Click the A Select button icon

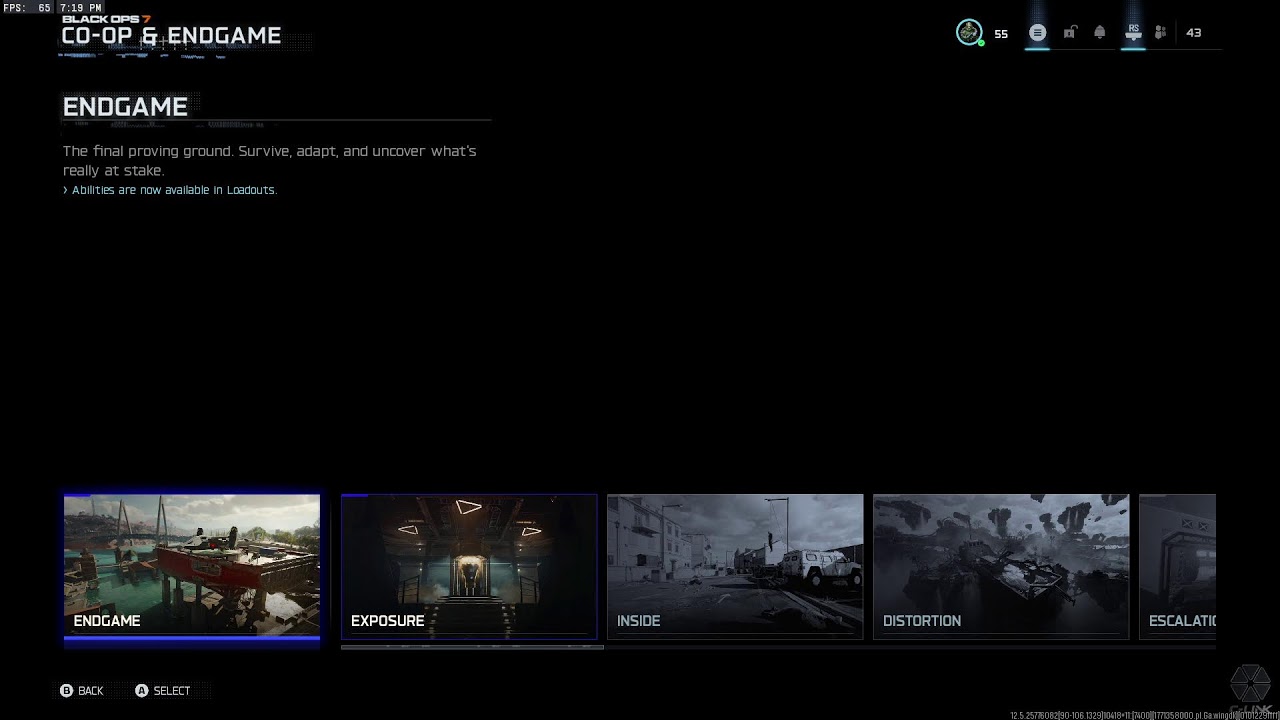click(x=142, y=691)
